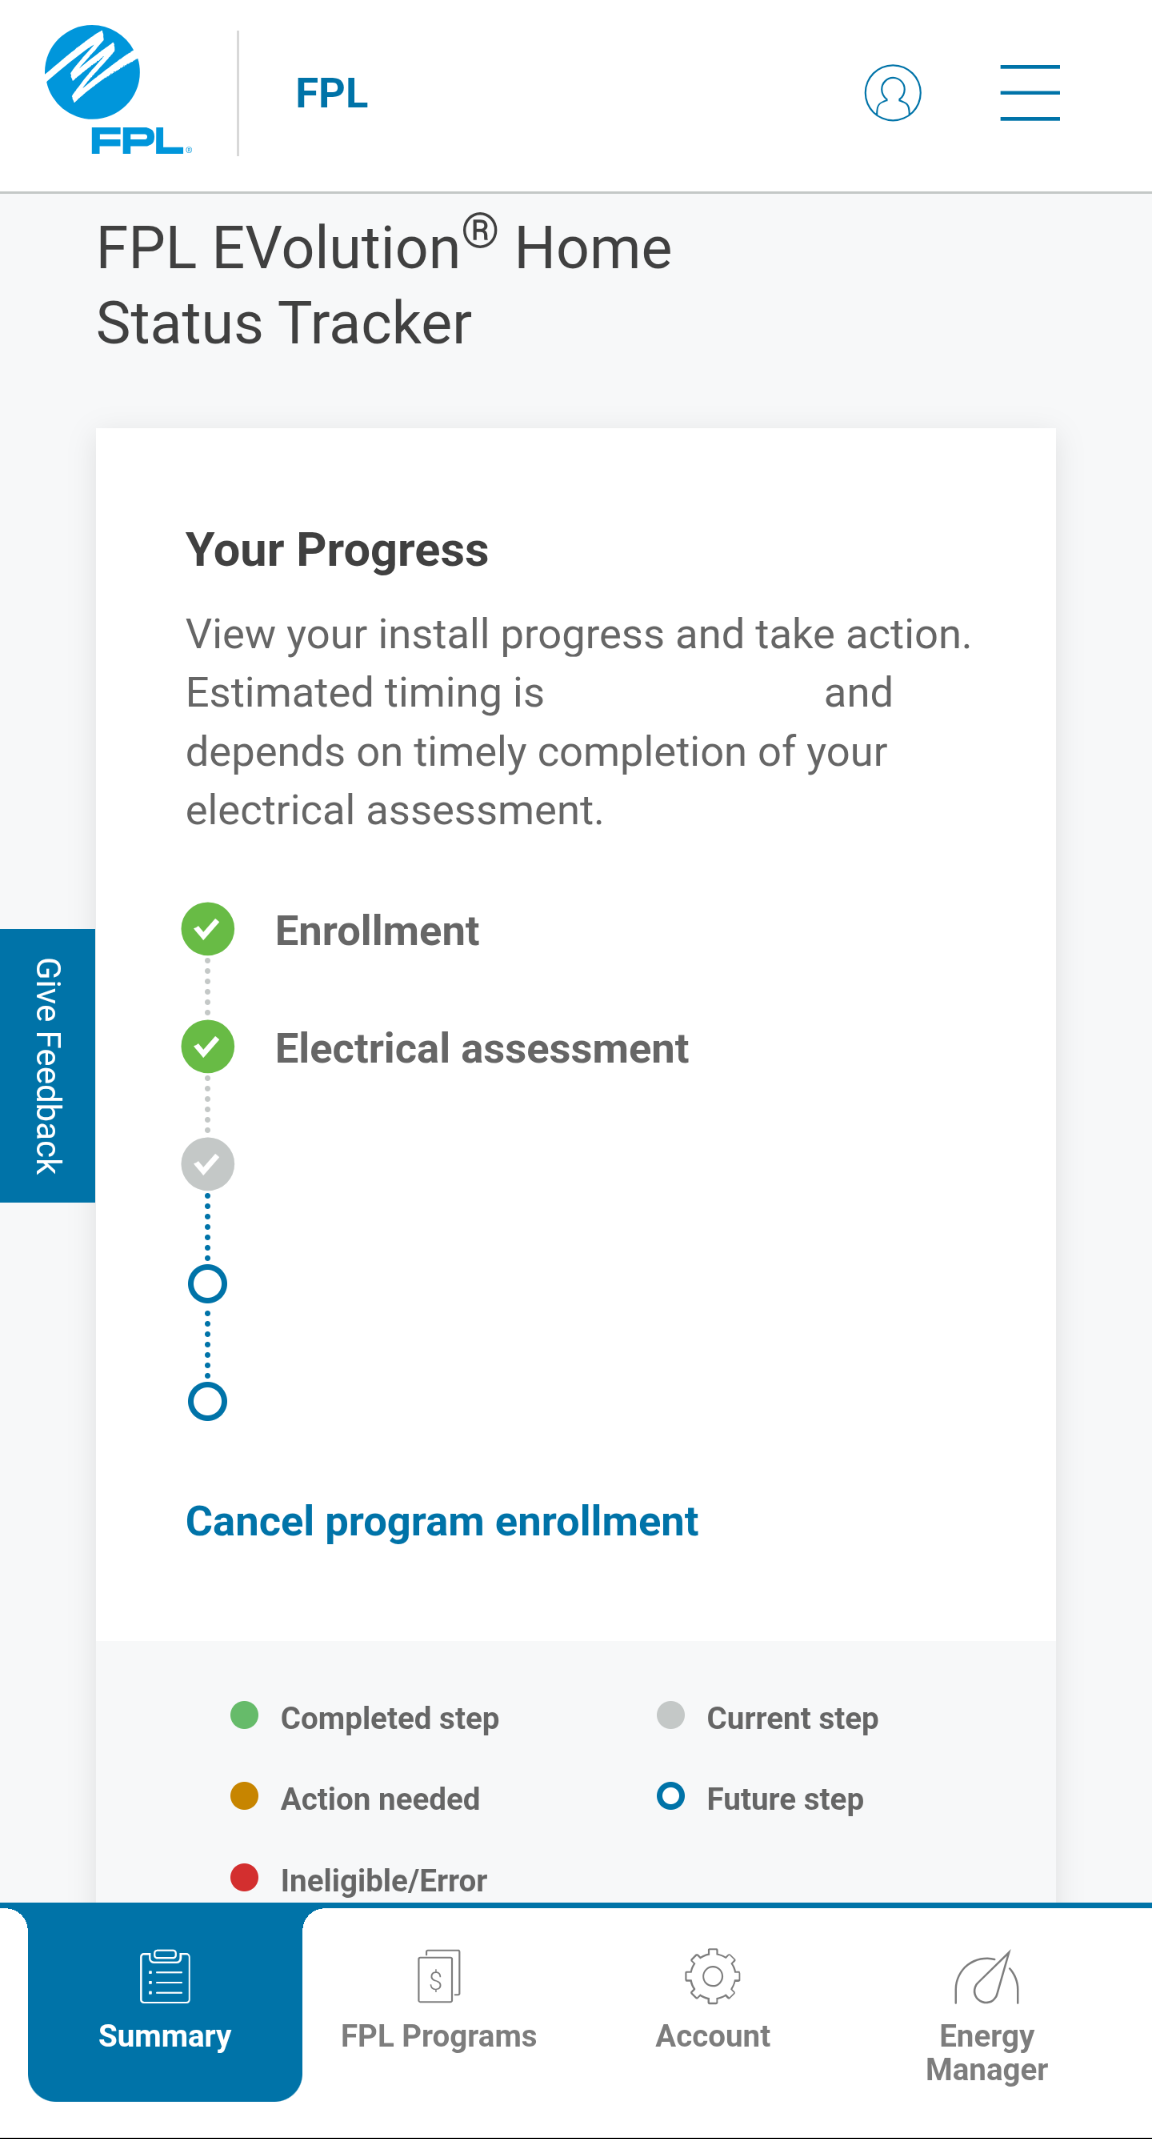Open the hamburger navigation menu

point(1029,93)
